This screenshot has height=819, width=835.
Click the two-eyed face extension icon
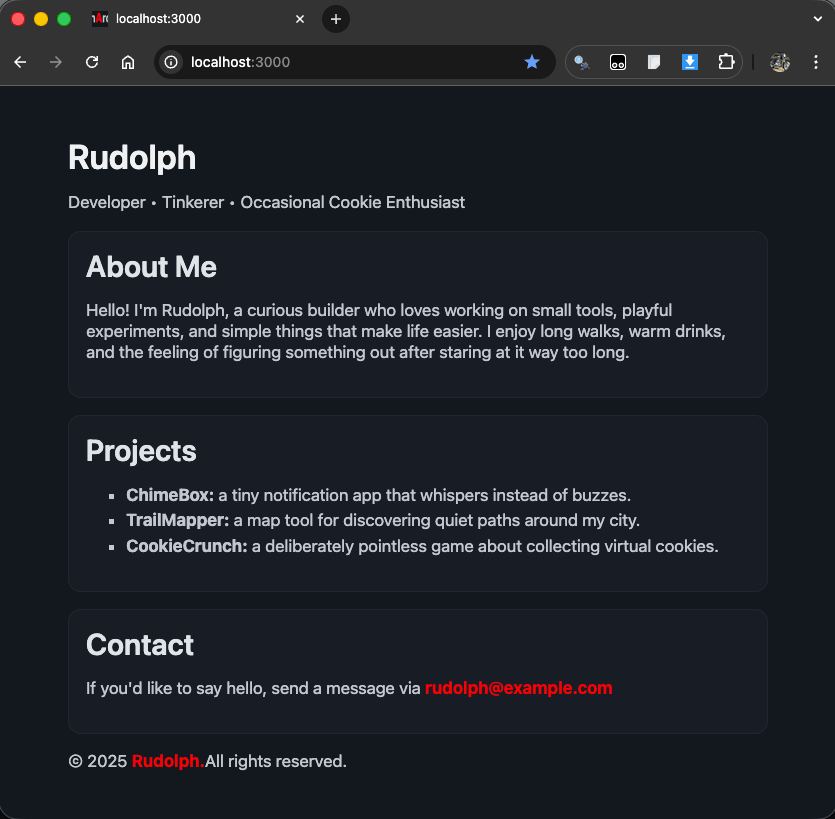point(618,62)
